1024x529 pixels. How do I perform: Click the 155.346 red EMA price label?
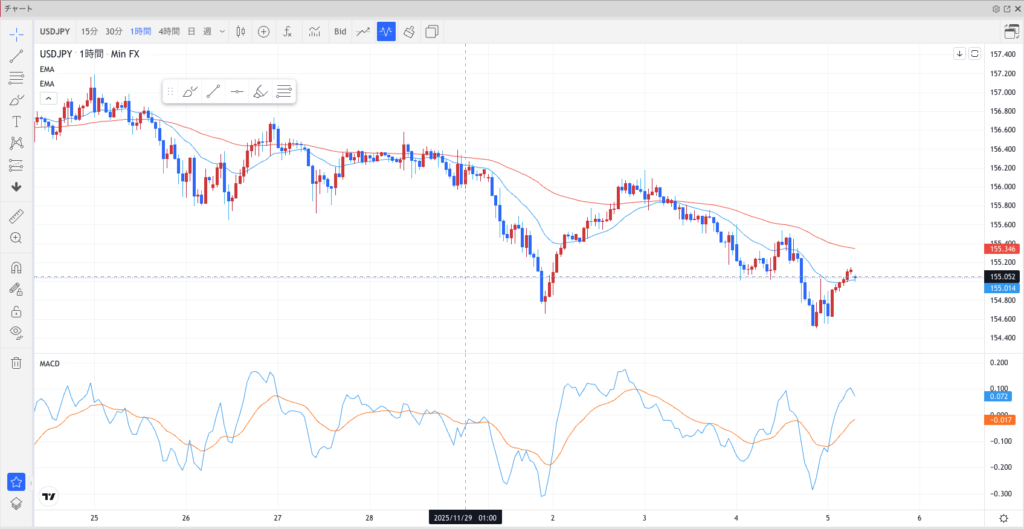click(x=1001, y=248)
